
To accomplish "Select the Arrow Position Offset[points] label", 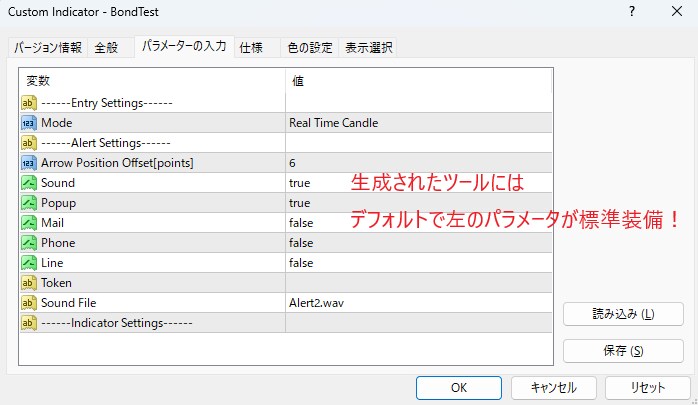I will tap(117, 163).
